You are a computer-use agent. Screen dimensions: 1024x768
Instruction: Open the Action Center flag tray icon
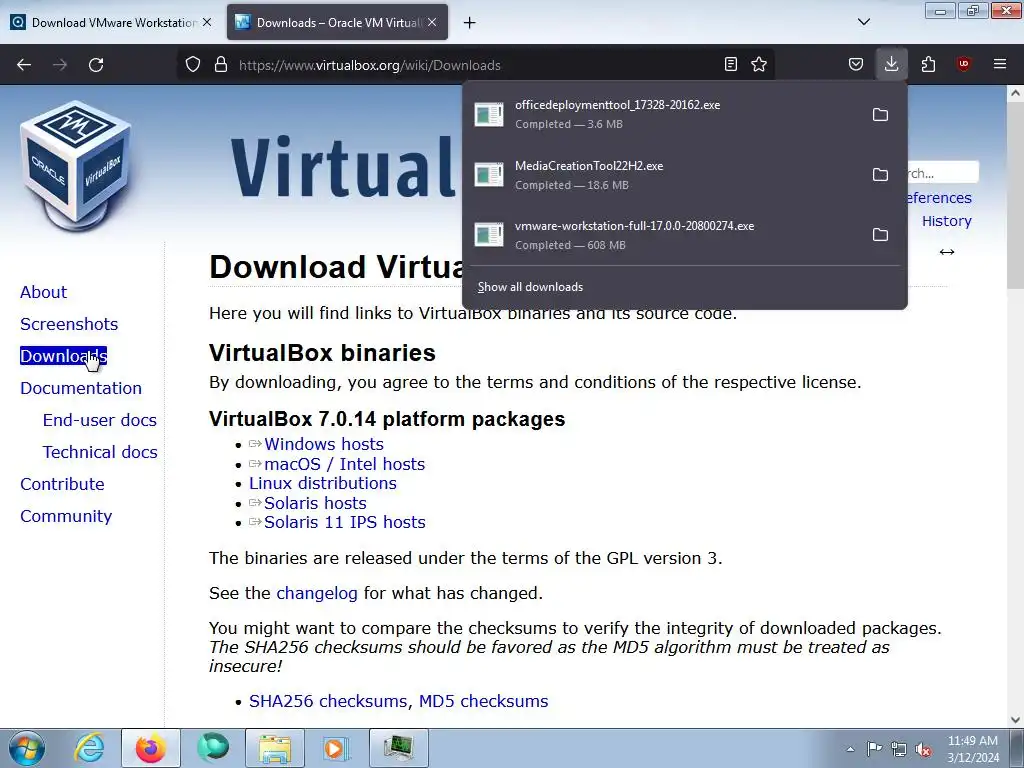[874, 749]
